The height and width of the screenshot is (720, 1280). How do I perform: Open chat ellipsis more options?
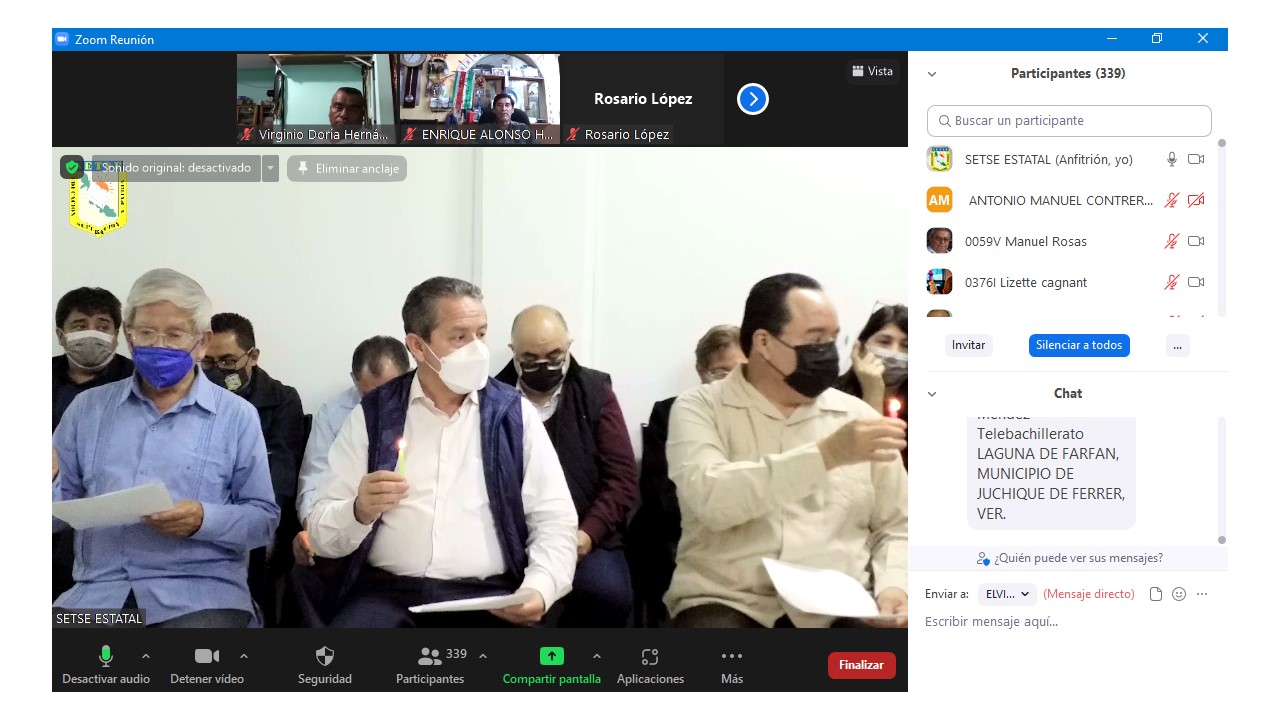pos(1202,594)
